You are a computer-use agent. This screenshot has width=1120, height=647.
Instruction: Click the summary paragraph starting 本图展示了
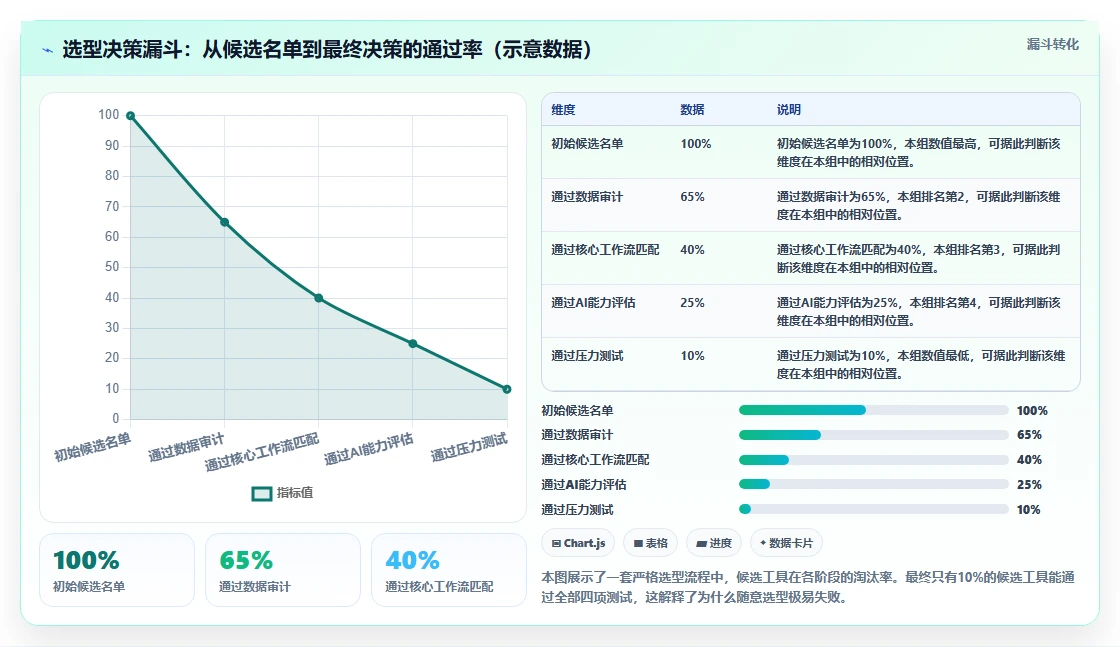(808, 587)
